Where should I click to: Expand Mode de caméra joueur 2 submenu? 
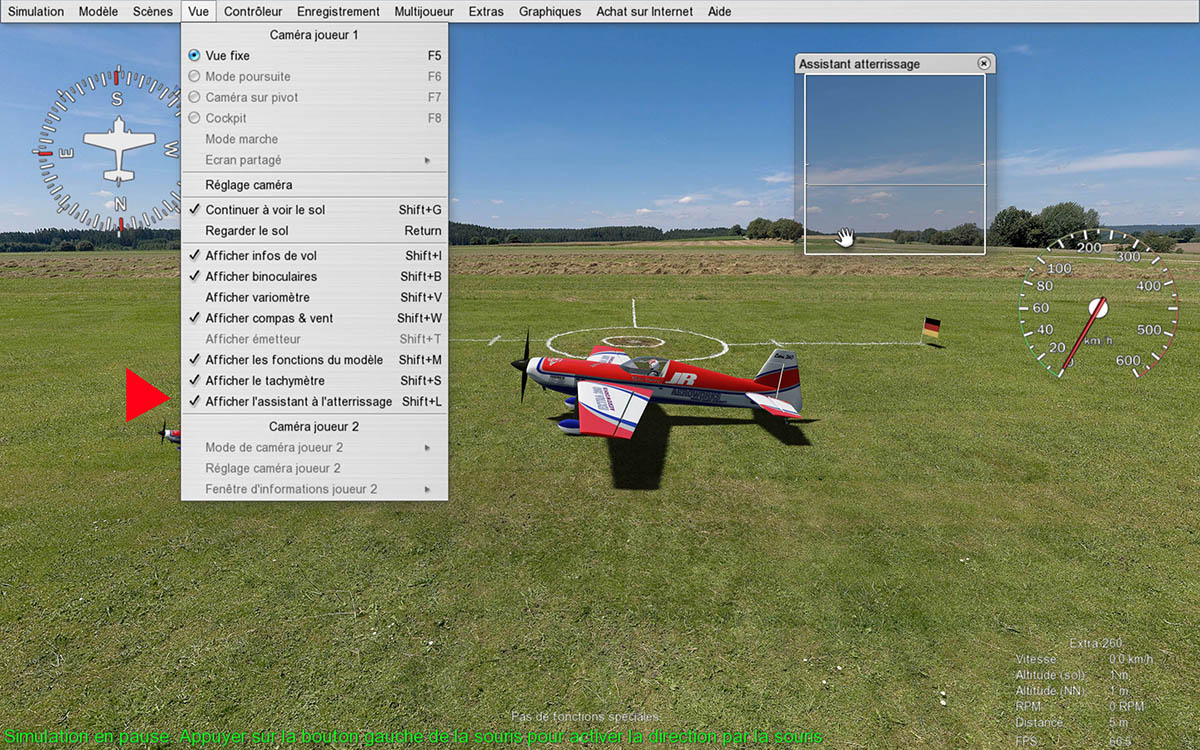(x=427, y=448)
